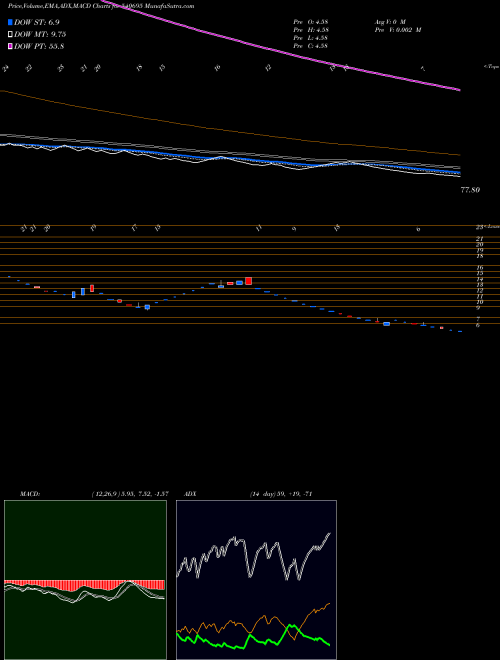Click inside the dark blue ADX chart panel
500x660 pixels.
(x=256, y=580)
